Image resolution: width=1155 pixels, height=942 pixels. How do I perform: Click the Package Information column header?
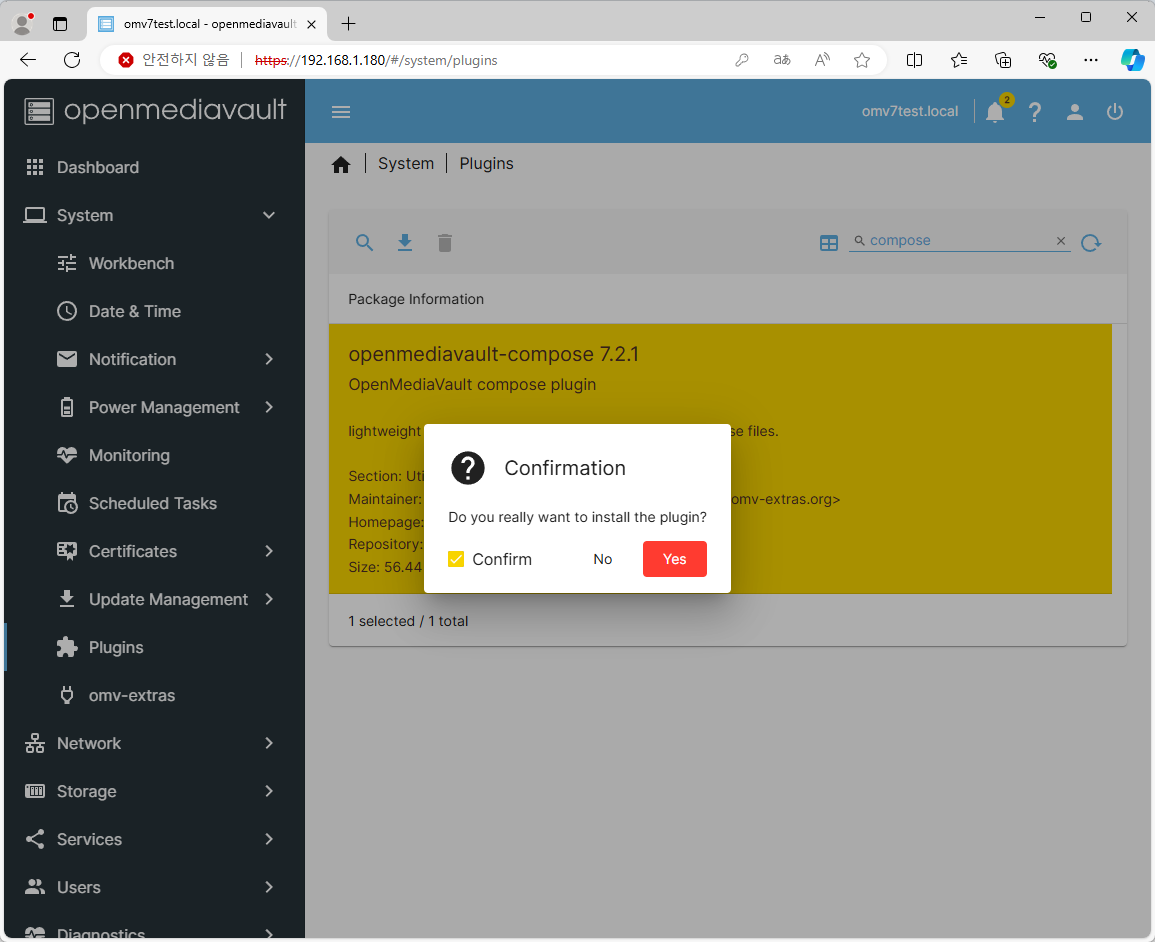pos(415,299)
